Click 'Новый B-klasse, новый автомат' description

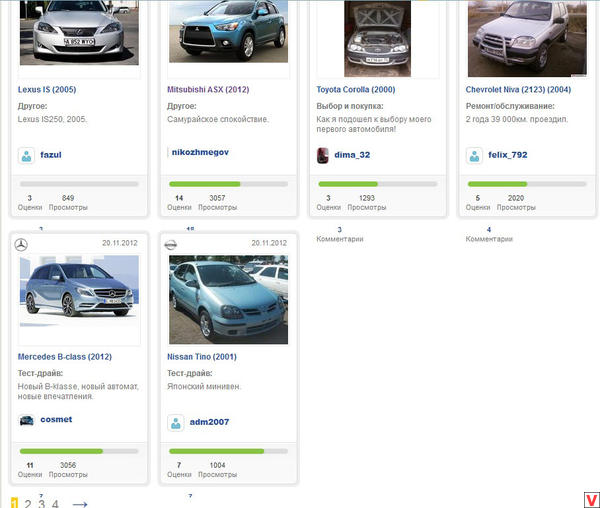pyautogui.click(x=78, y=391)
